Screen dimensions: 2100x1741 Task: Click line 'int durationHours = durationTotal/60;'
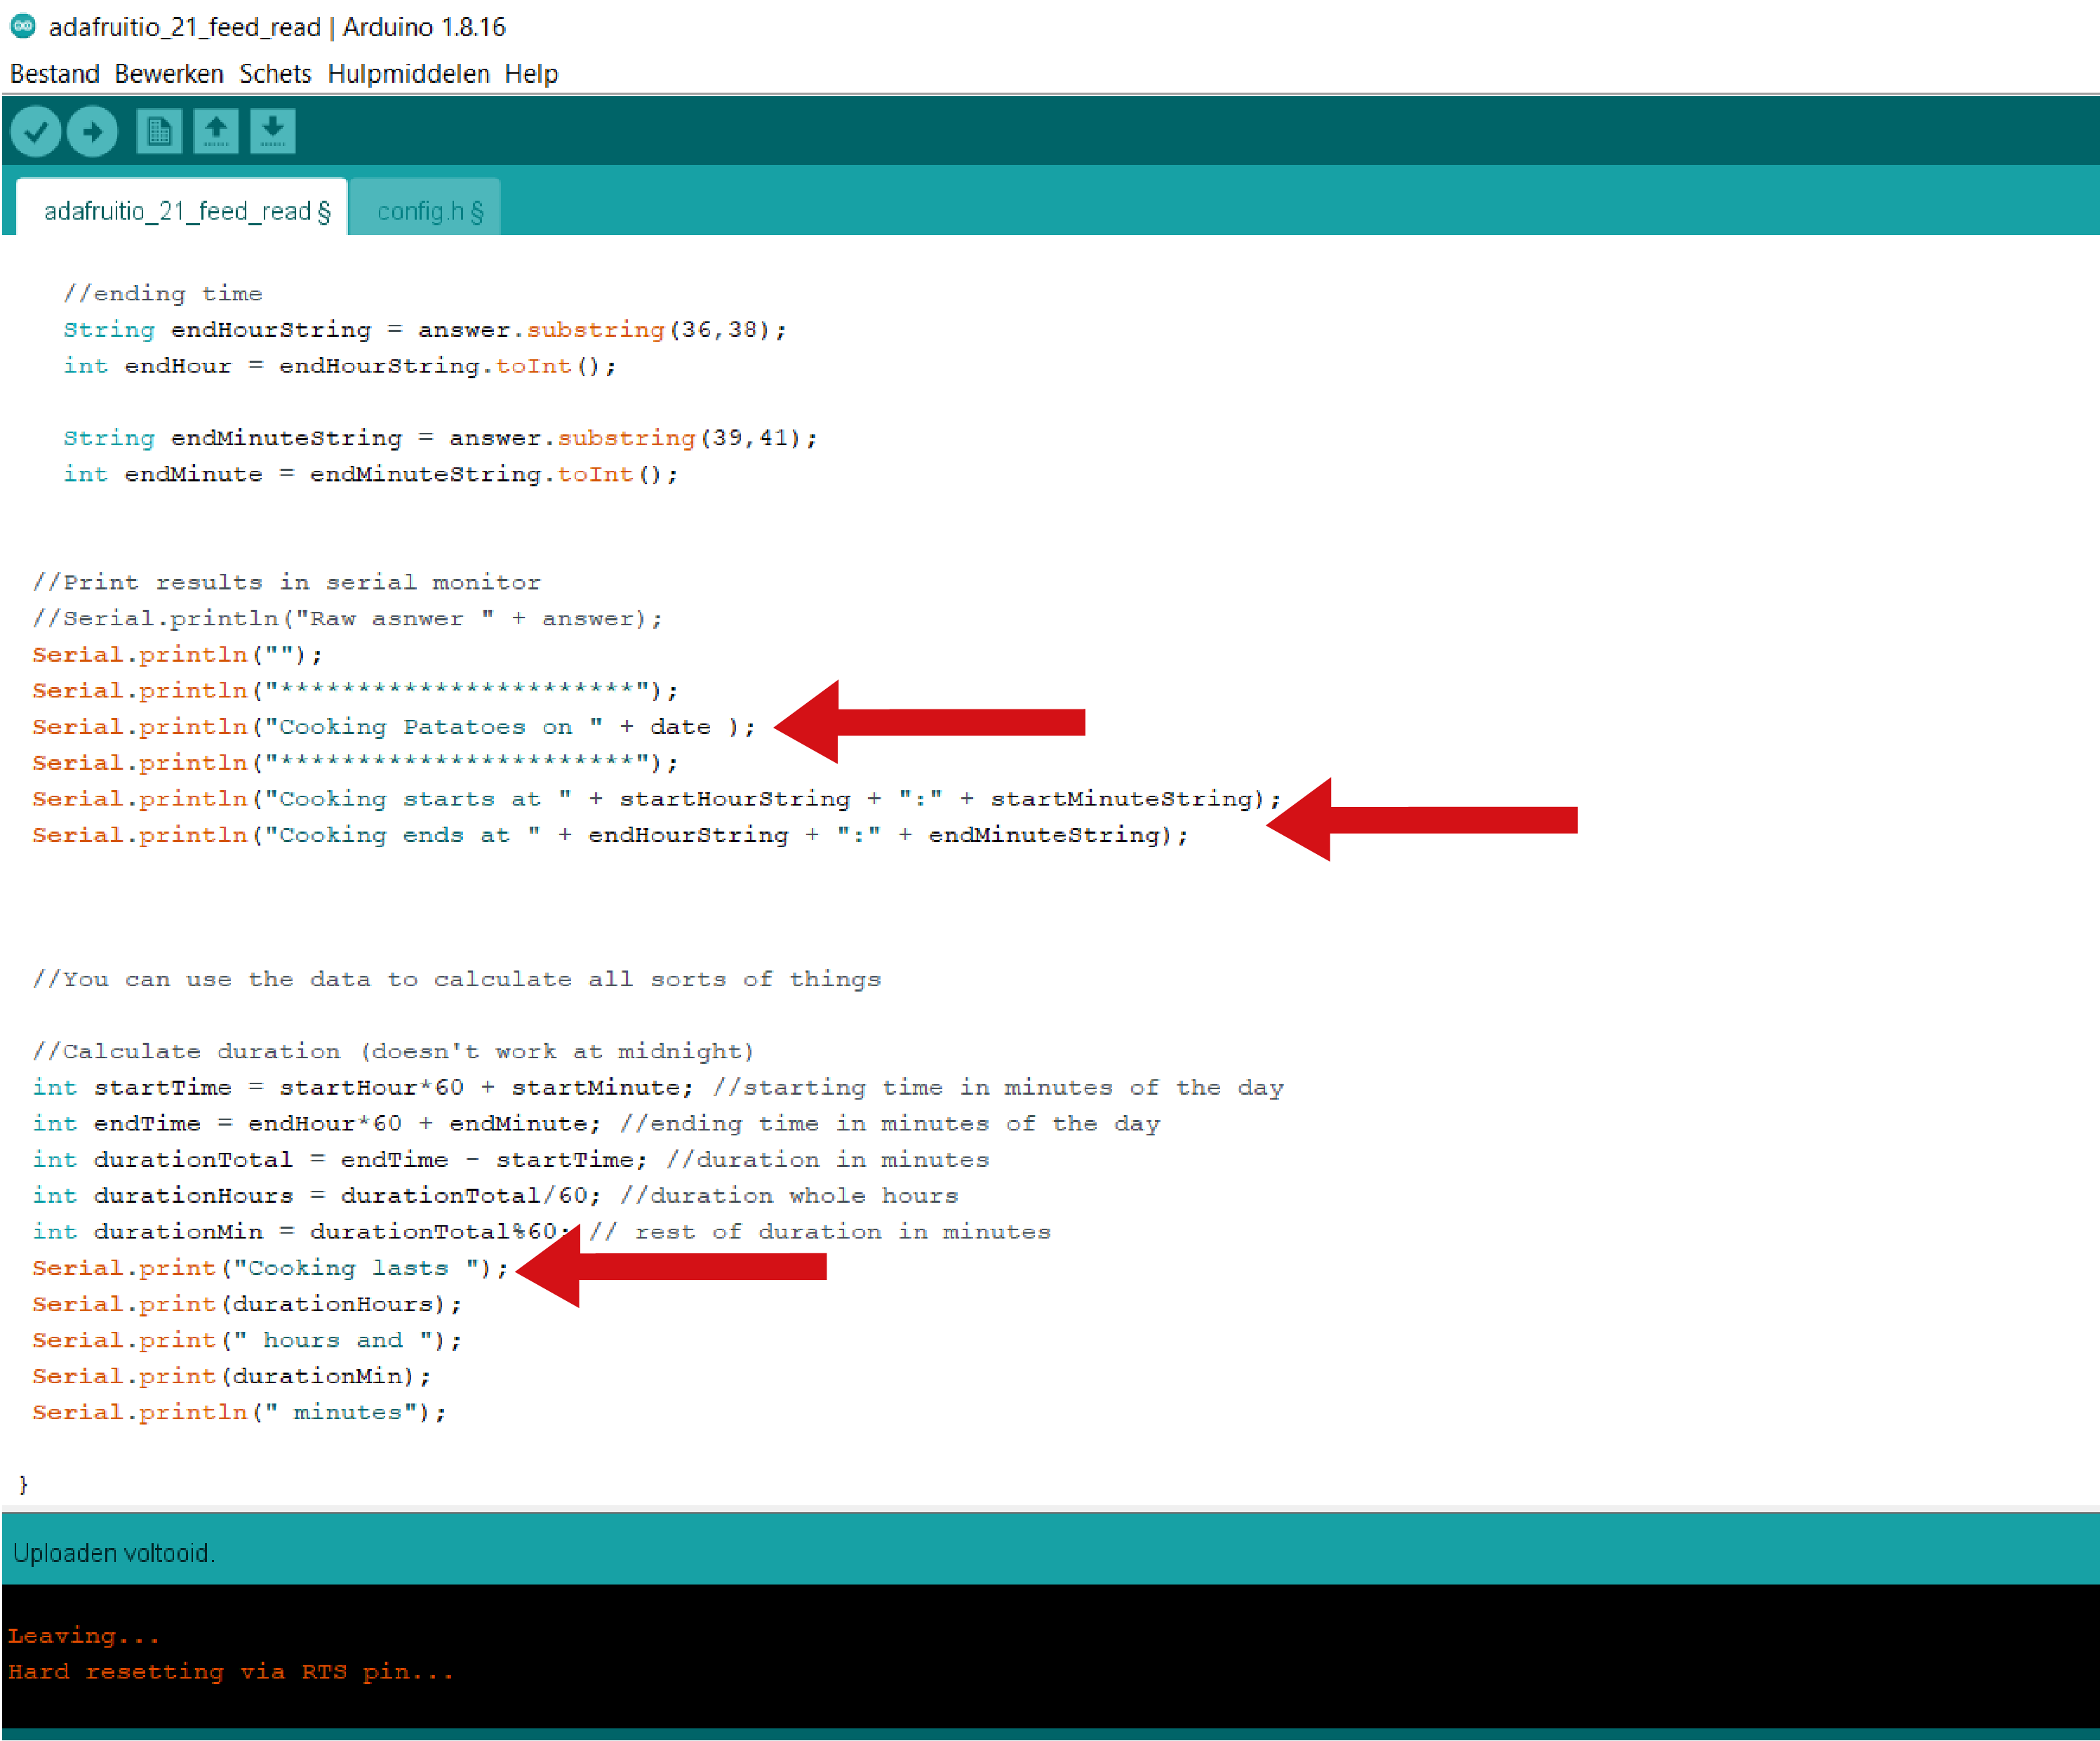point(316,1195)
